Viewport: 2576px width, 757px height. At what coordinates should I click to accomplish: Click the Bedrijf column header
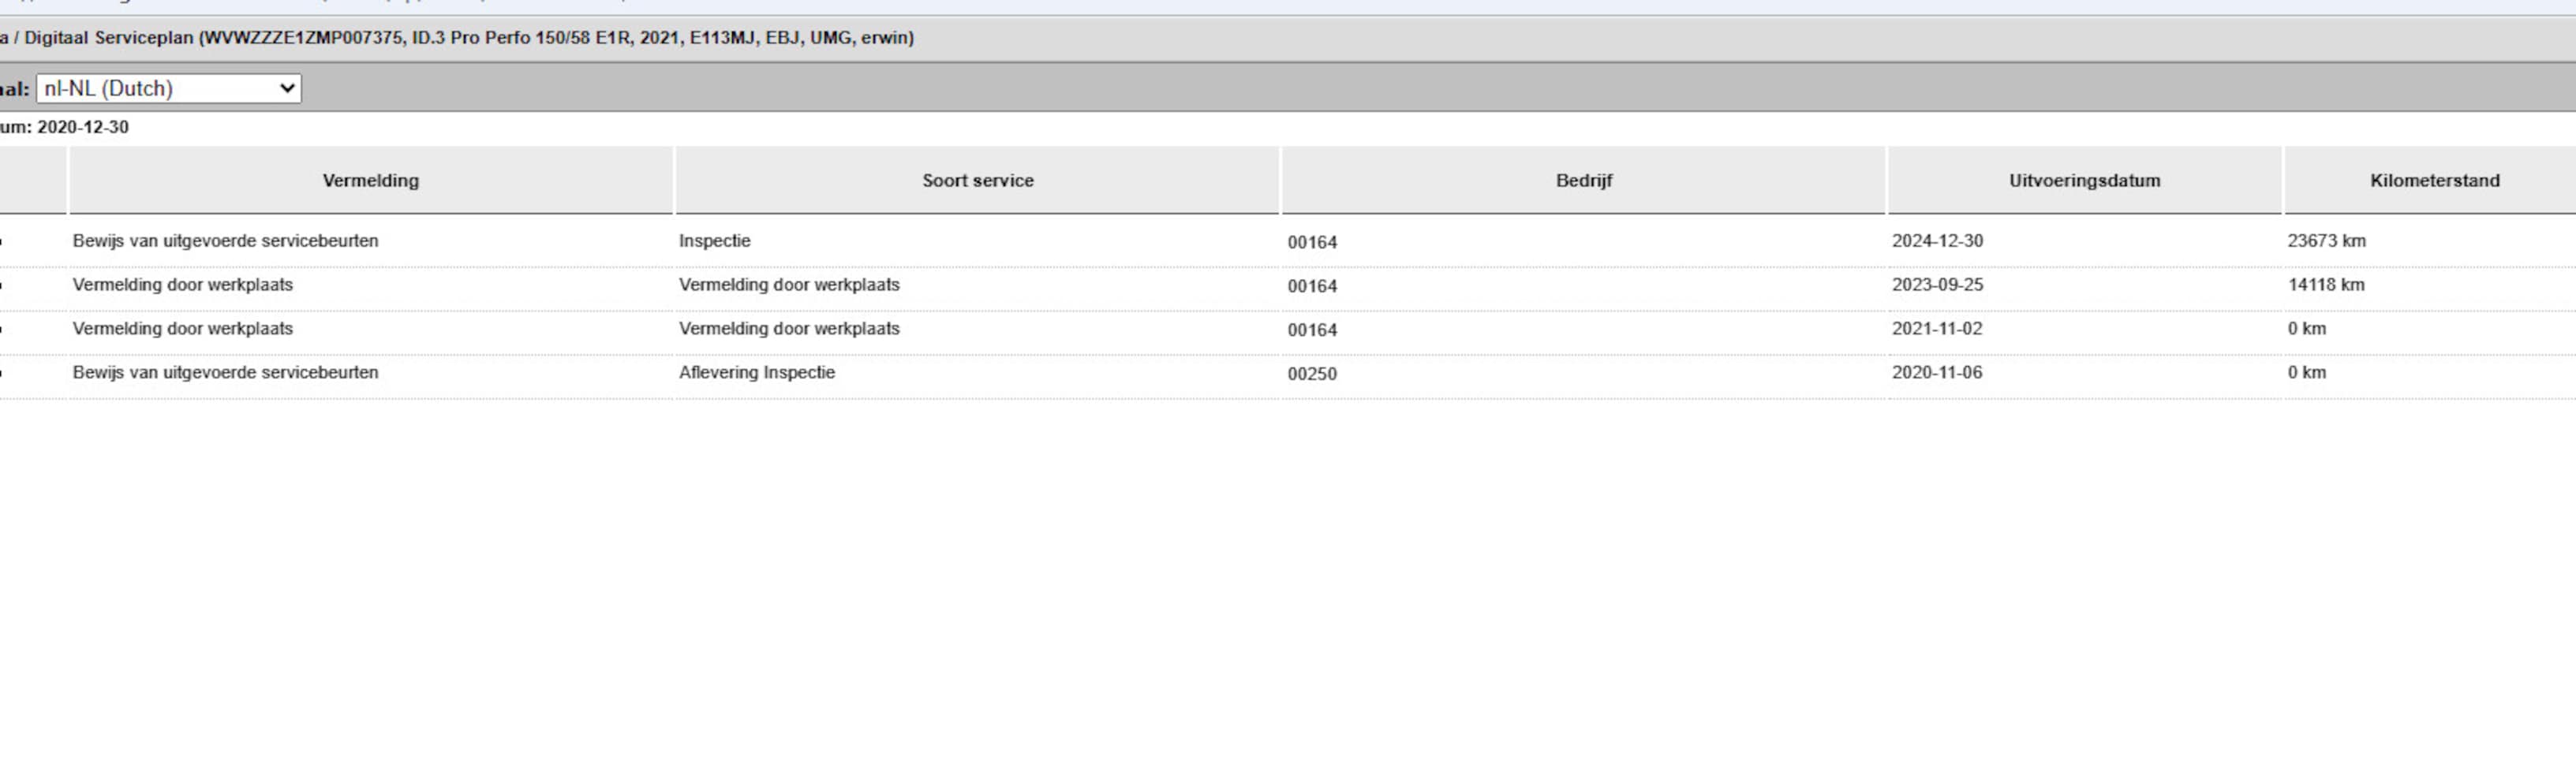1583,181
